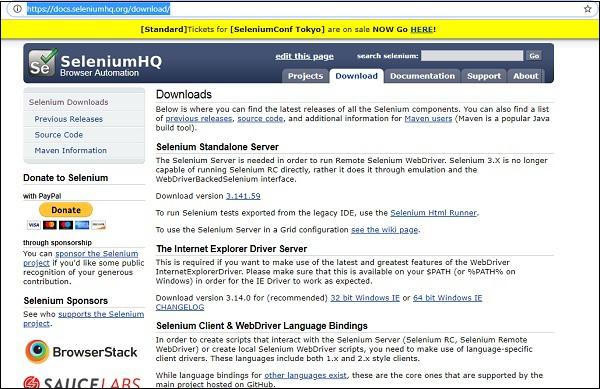
Task: Open the About tab
Action: tap(525, 76)
